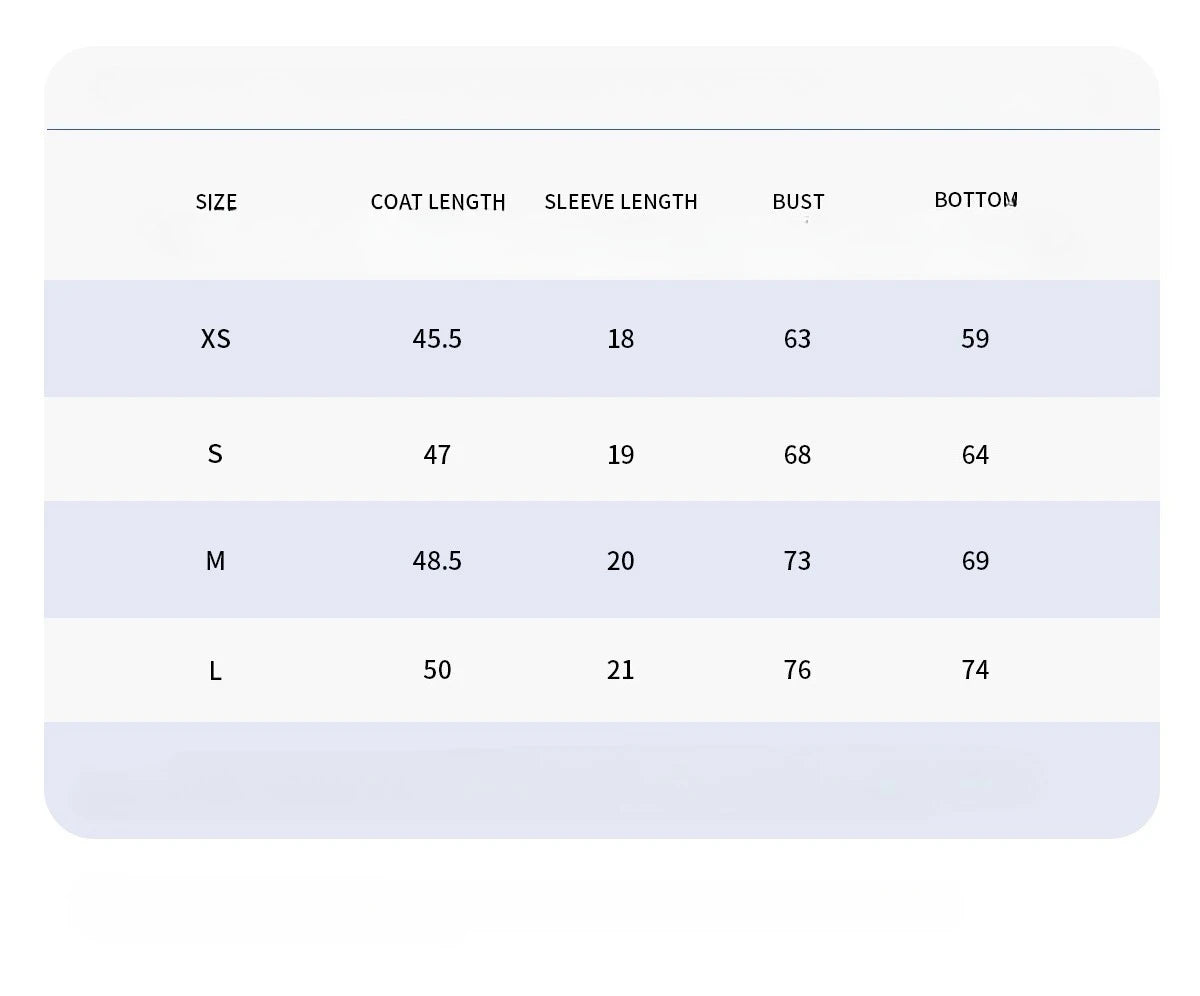Select the M size row label
The width and height of the screenshot is (1200, 996).
tap(215, 561)
